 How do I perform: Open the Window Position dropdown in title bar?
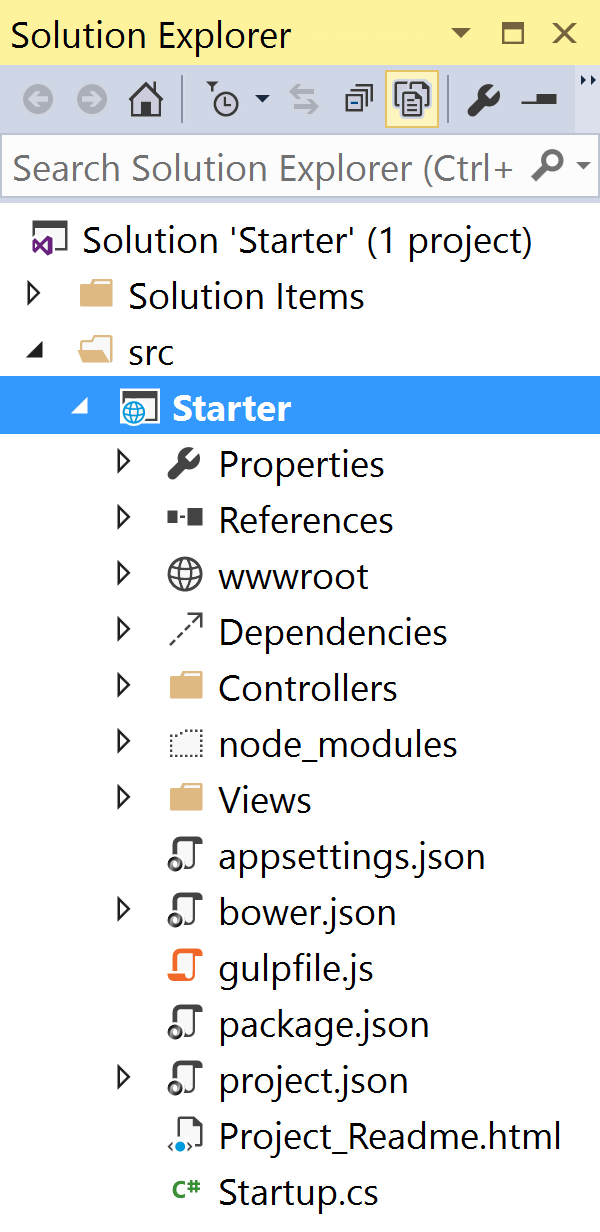pyautogui.click(x=461, y=34)
